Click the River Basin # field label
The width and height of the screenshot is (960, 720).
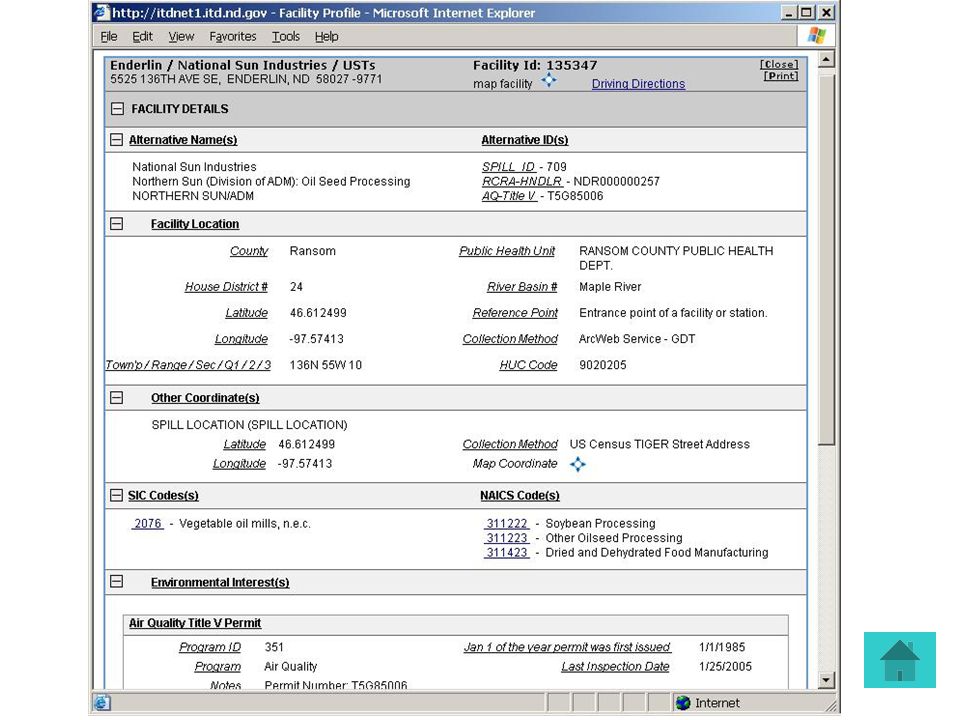(x=522, y=287)
